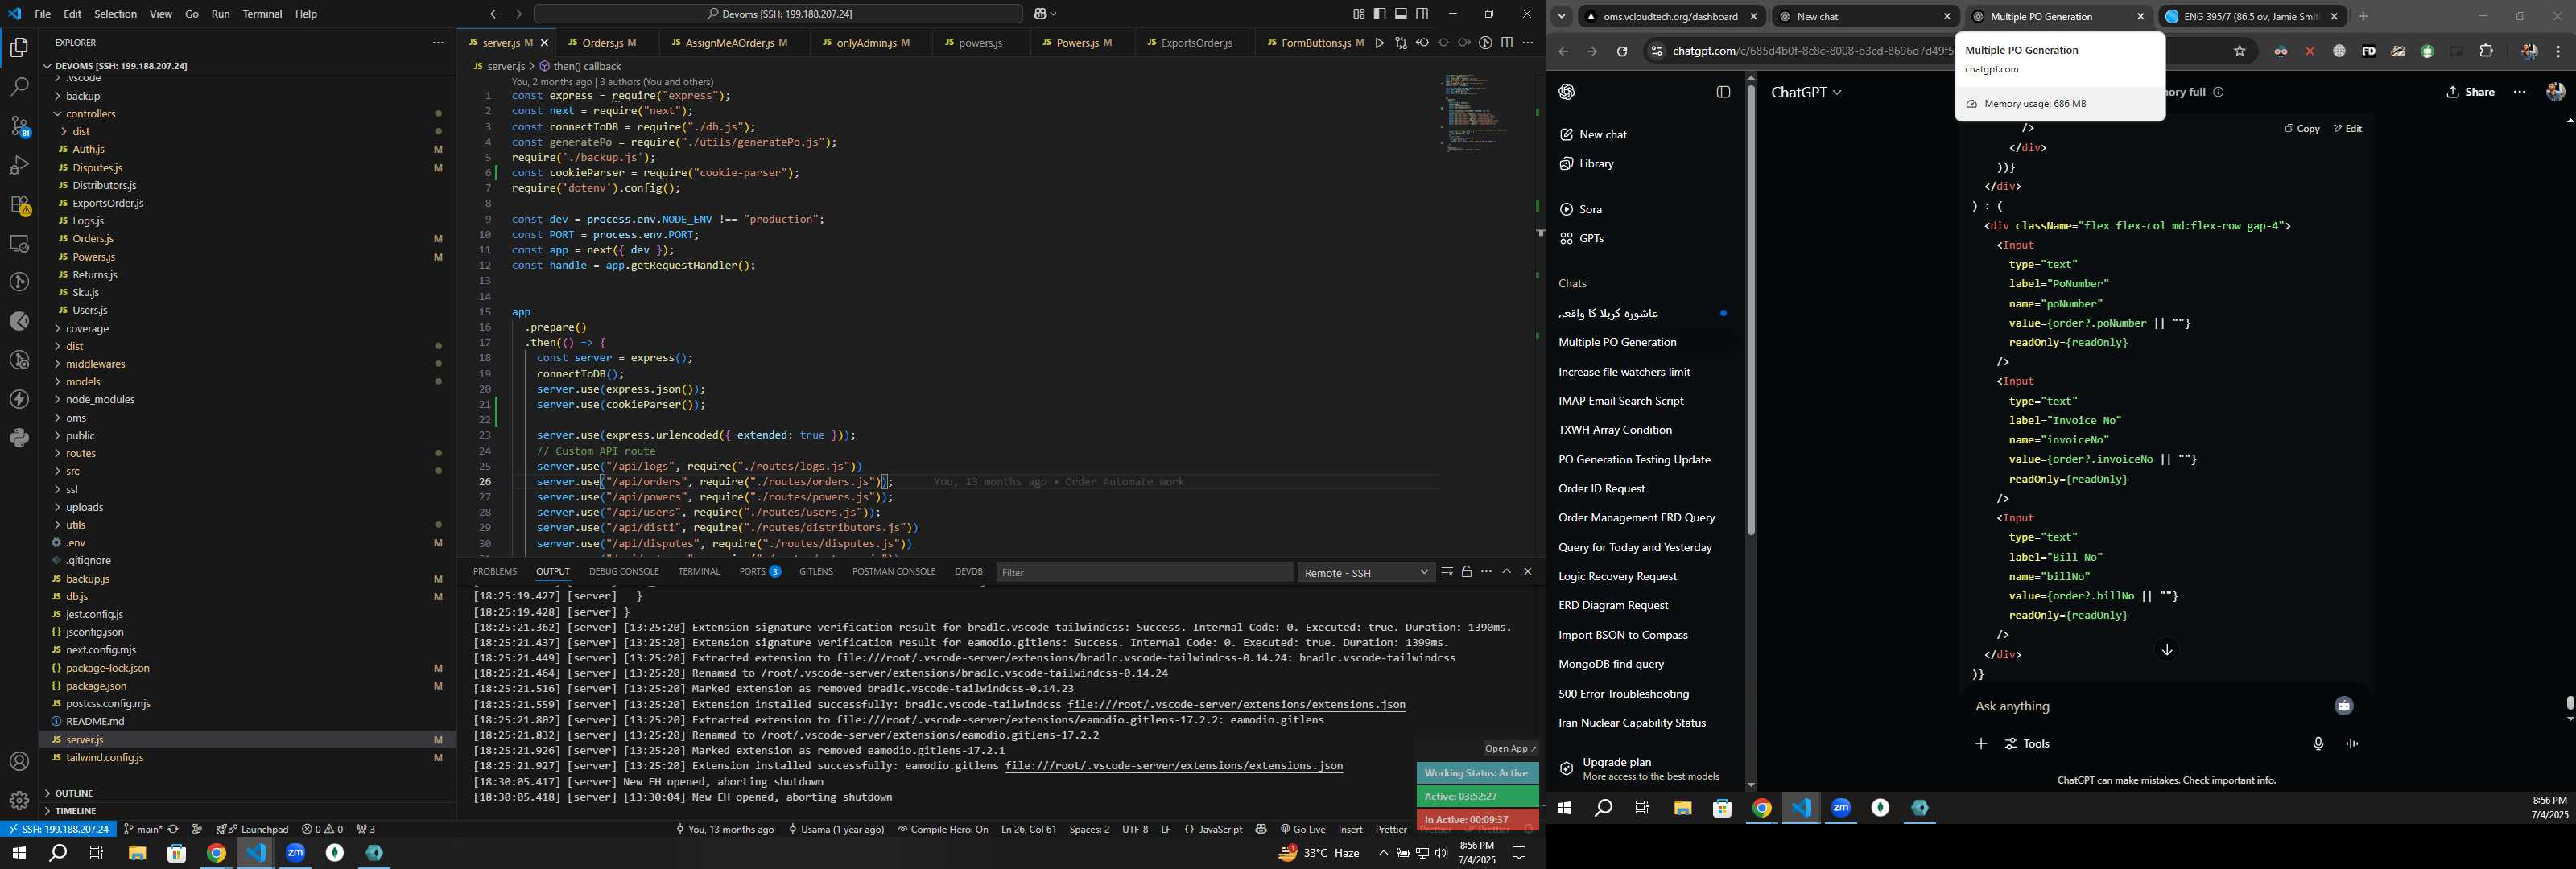Open the Zoom app from the left taskbar
2576x869 pixels.
tap(295, 853)
